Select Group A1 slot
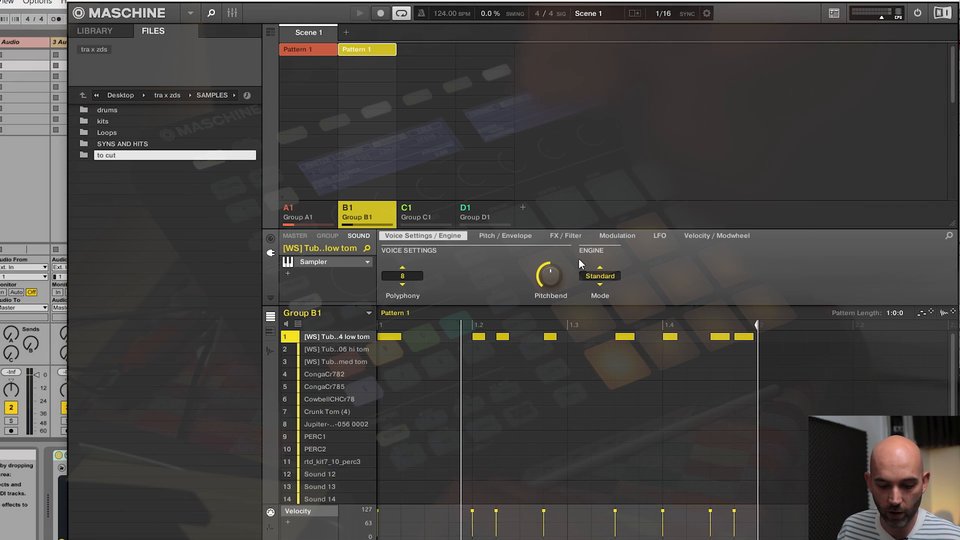 [x=308, y=213]
